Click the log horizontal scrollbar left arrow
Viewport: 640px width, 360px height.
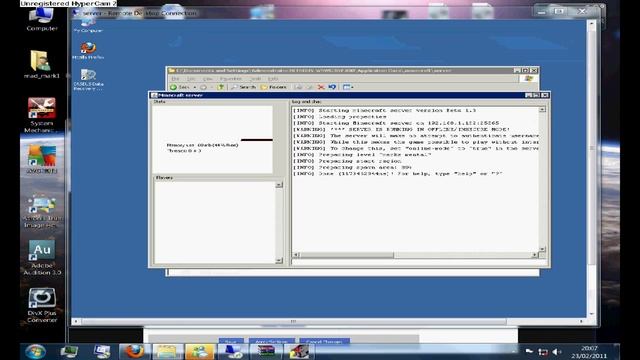(x=296, y=255)
